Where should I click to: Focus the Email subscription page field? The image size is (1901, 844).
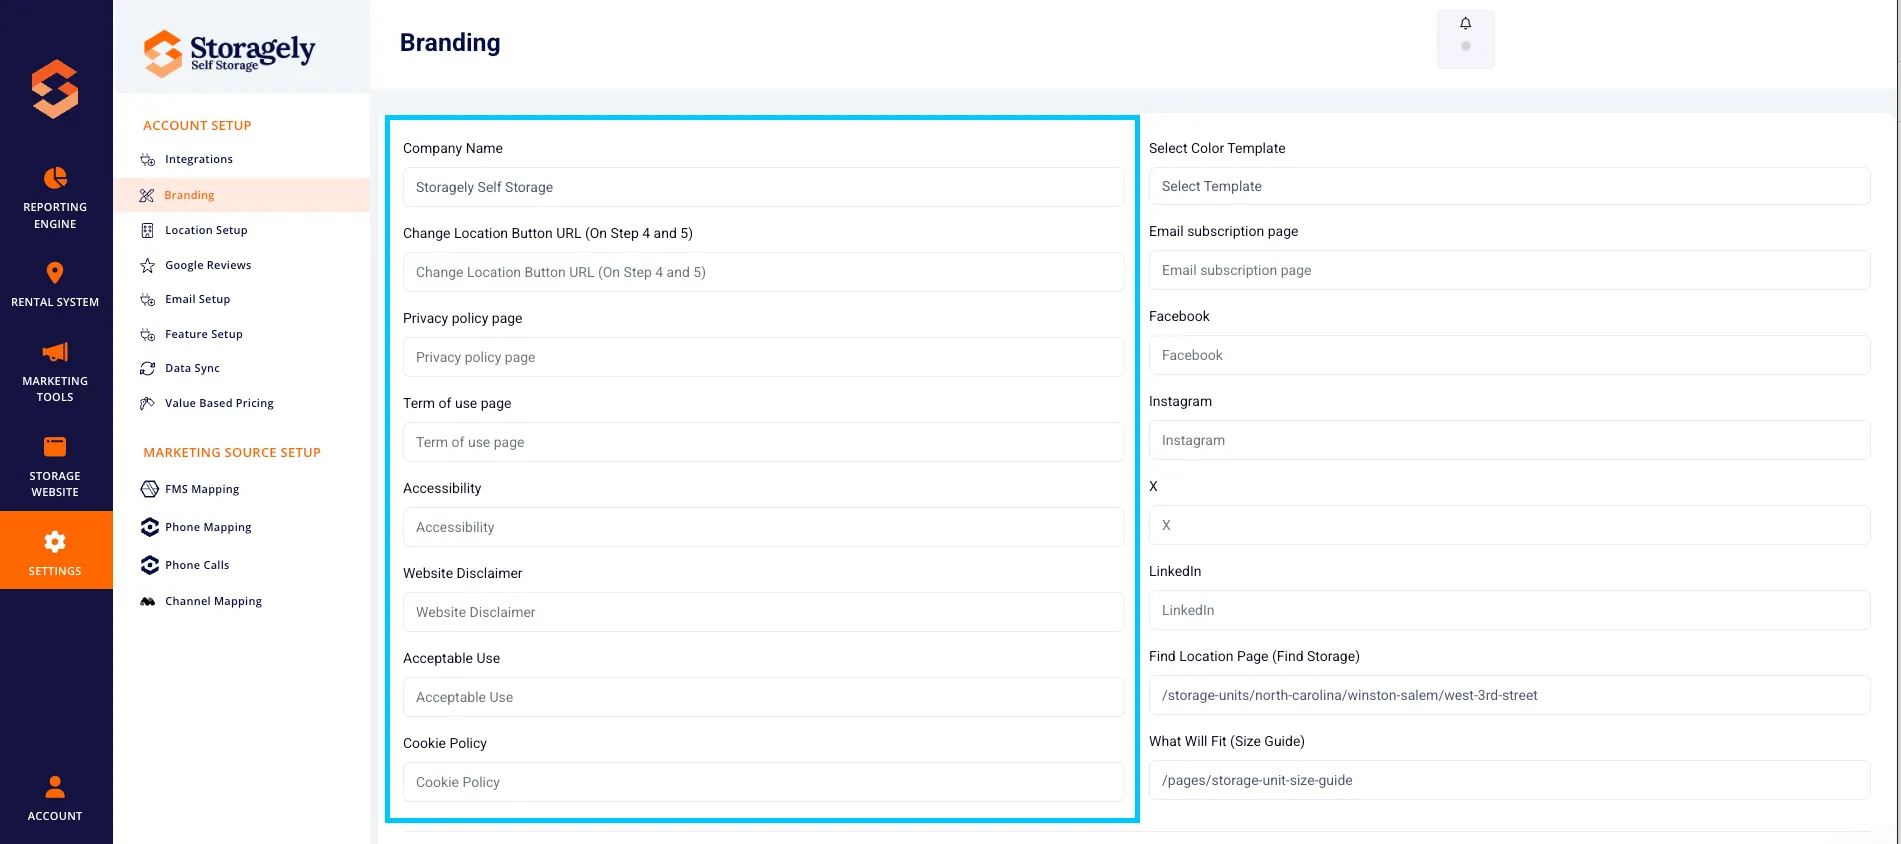click(1509, 270)
